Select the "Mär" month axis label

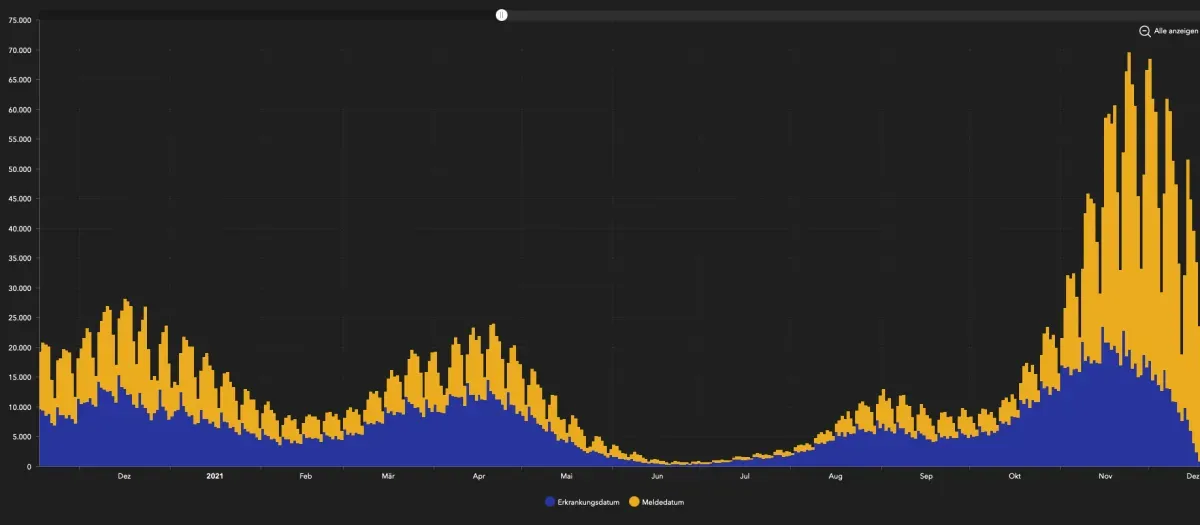pyautogui.click(x=388, y=477)
